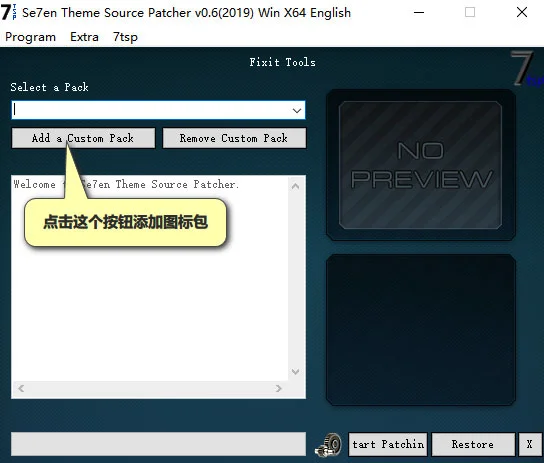Click the log scroll up arrow
Screen dimensions: 544x463
296,186
